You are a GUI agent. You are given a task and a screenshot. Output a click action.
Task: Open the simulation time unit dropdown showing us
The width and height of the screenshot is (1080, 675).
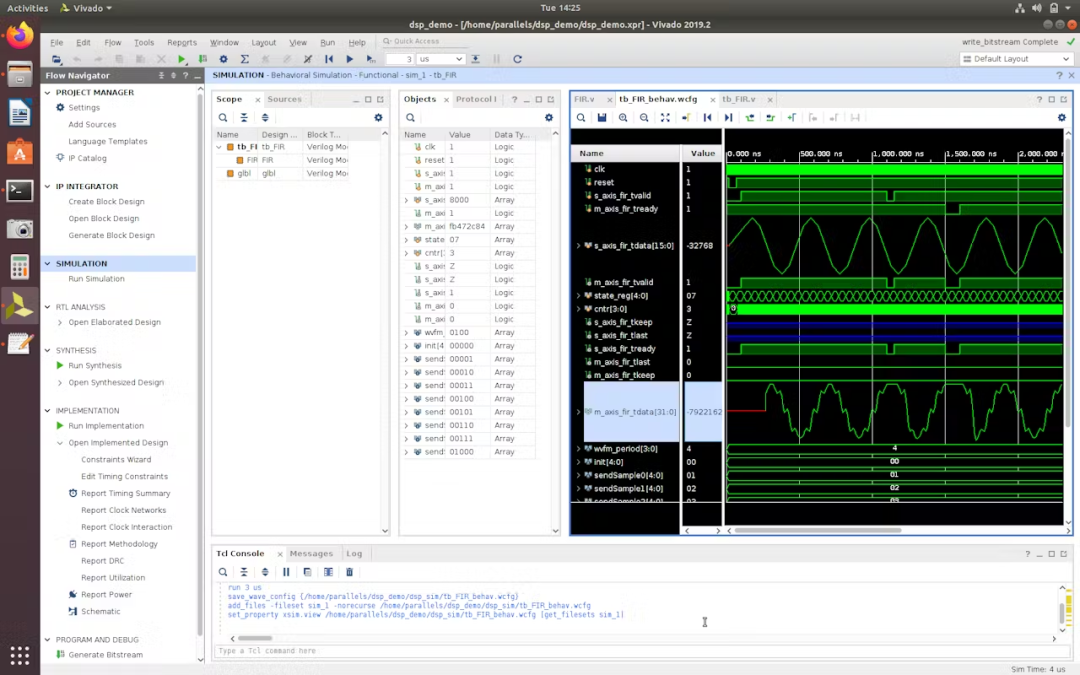click(442, 59)
